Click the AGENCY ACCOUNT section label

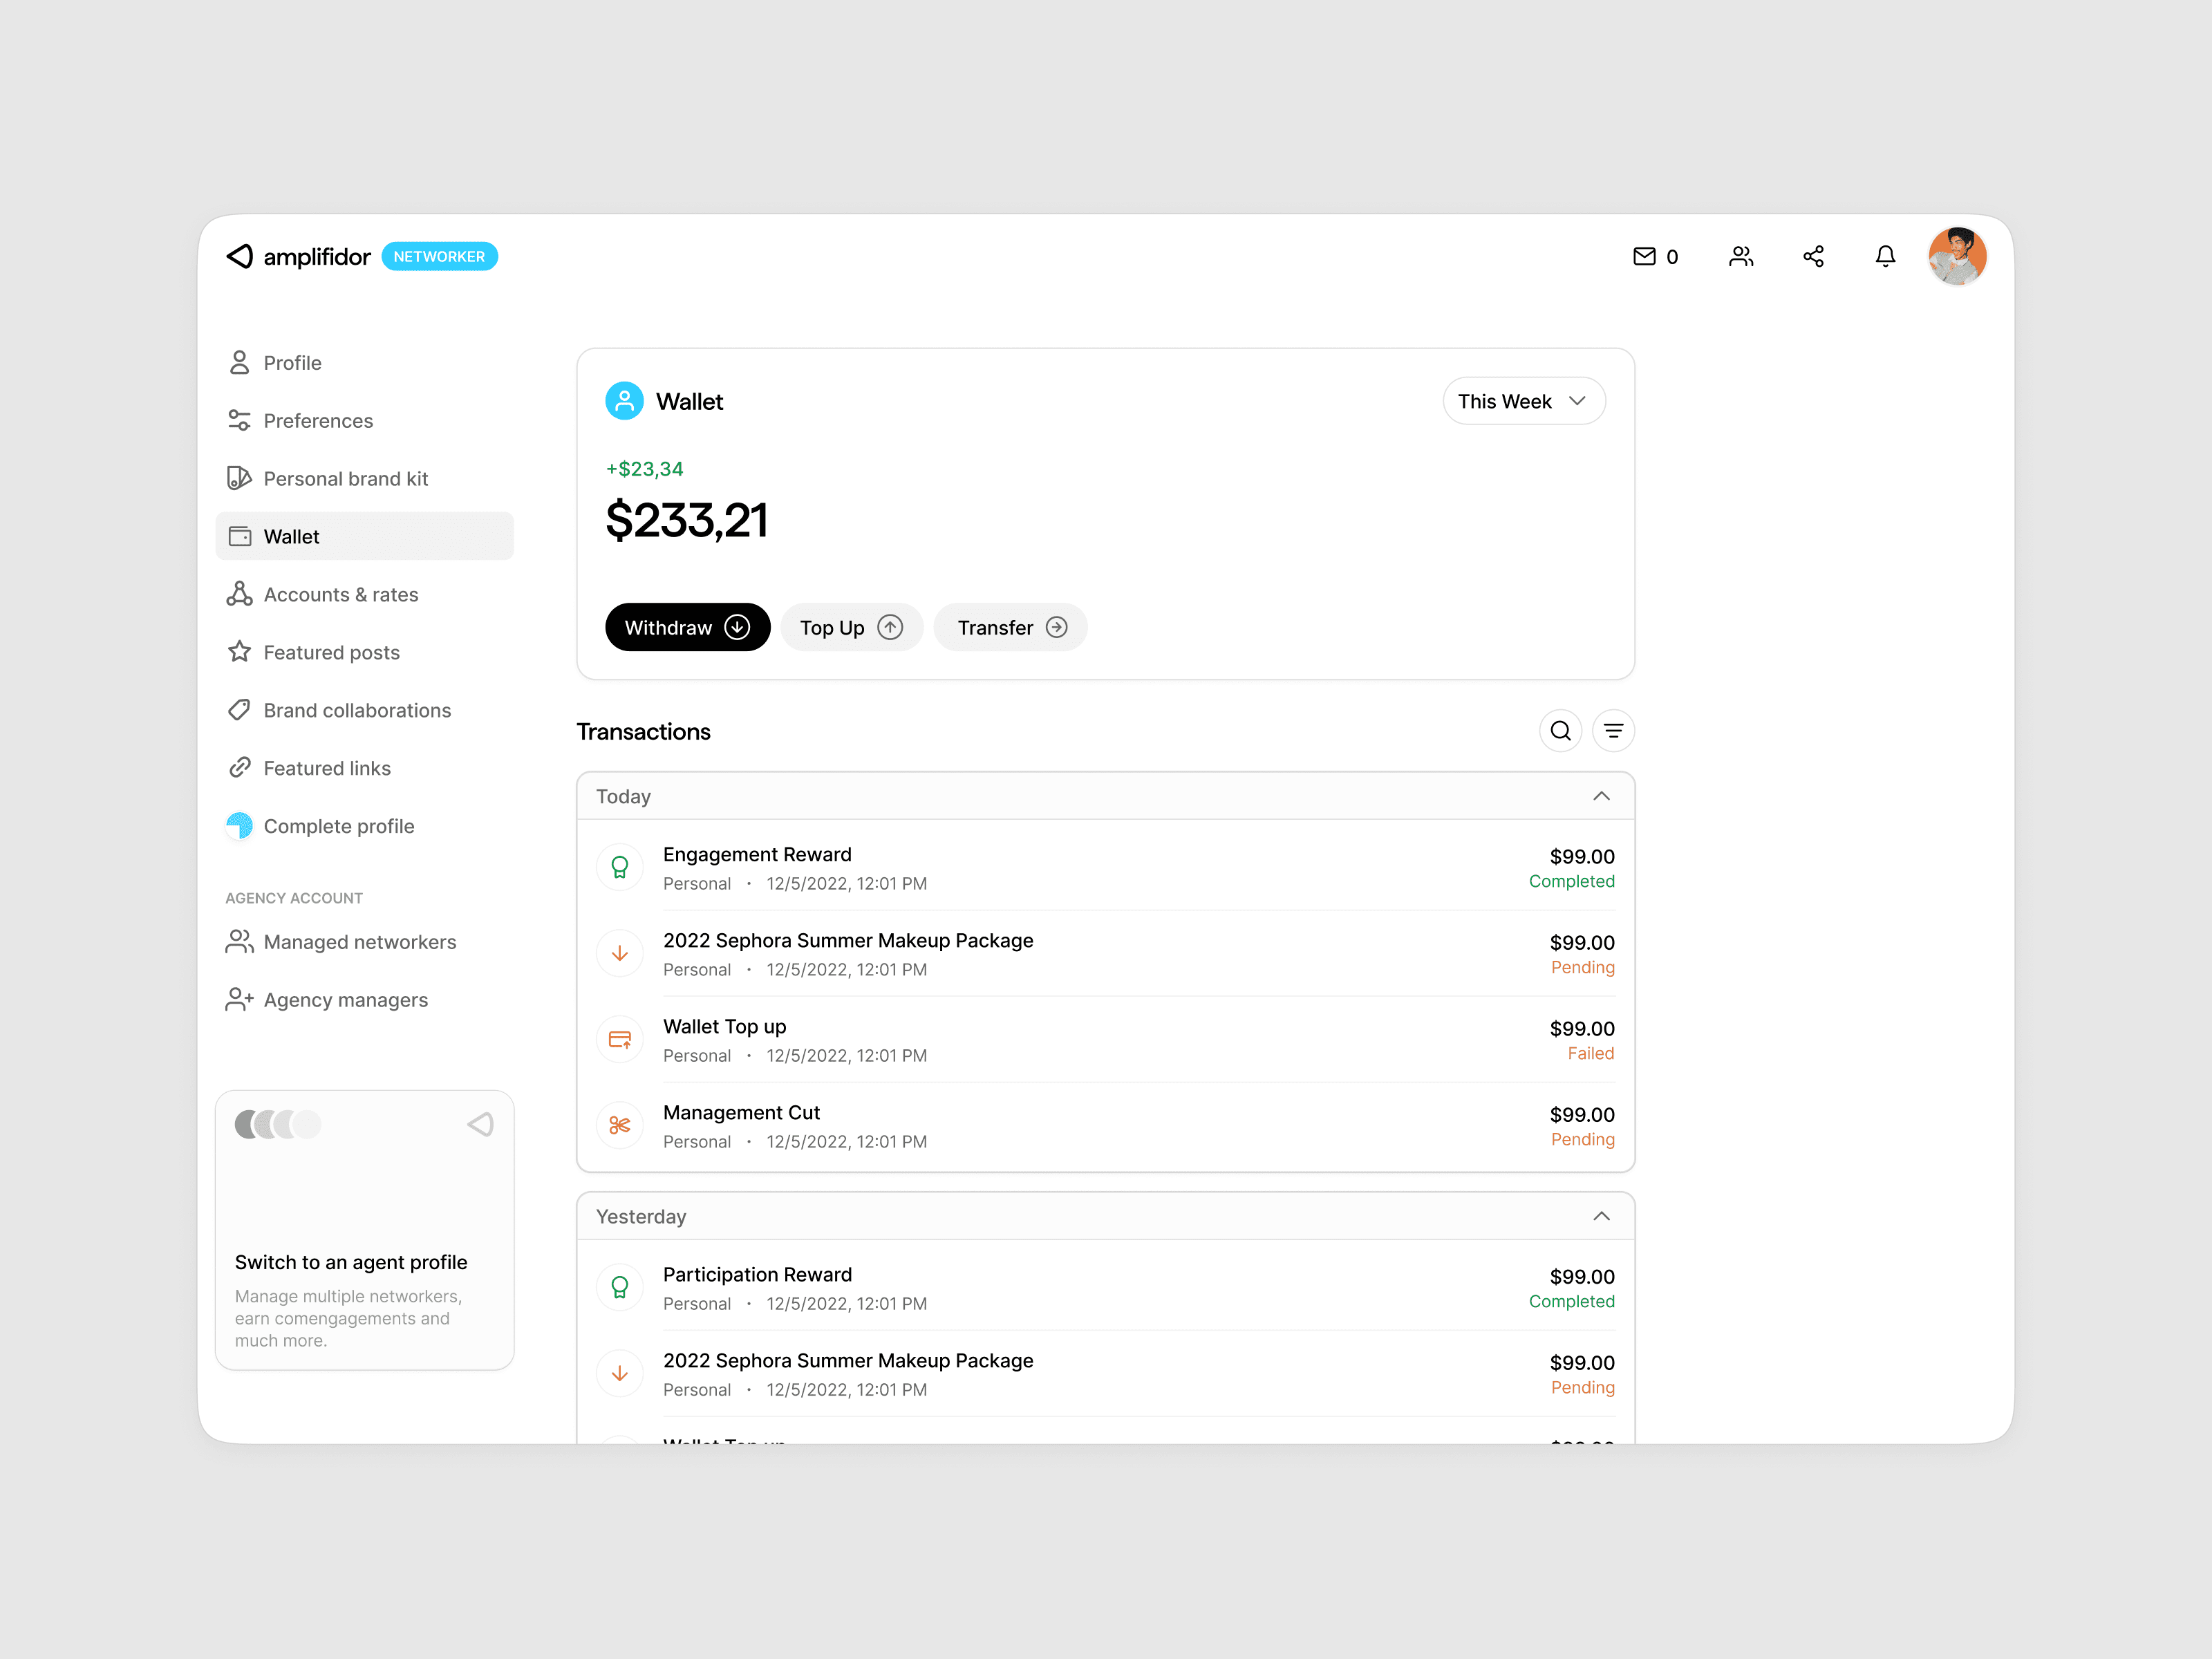(294, 898)
